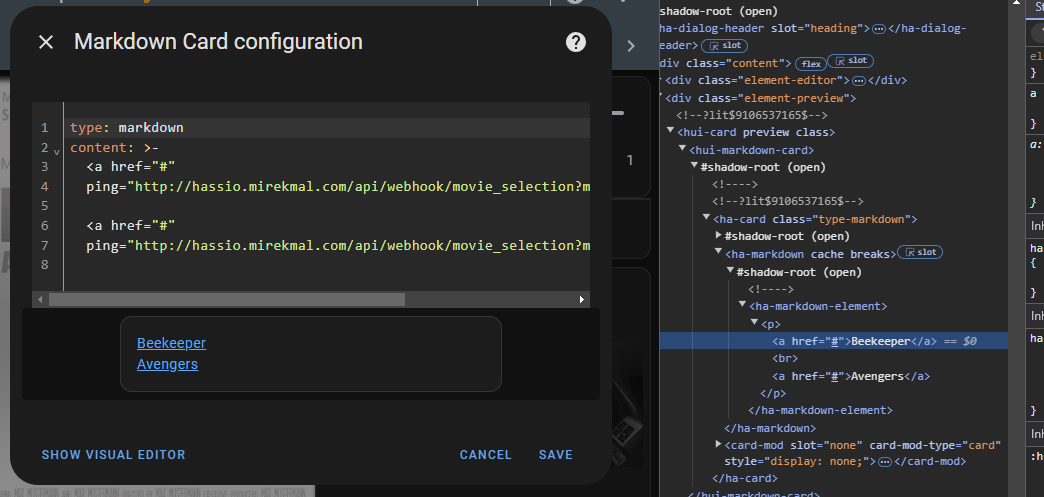Click the Avengers link in the preview
The height and width of the screenshot is (497, 1044).
tap(167, 364)
